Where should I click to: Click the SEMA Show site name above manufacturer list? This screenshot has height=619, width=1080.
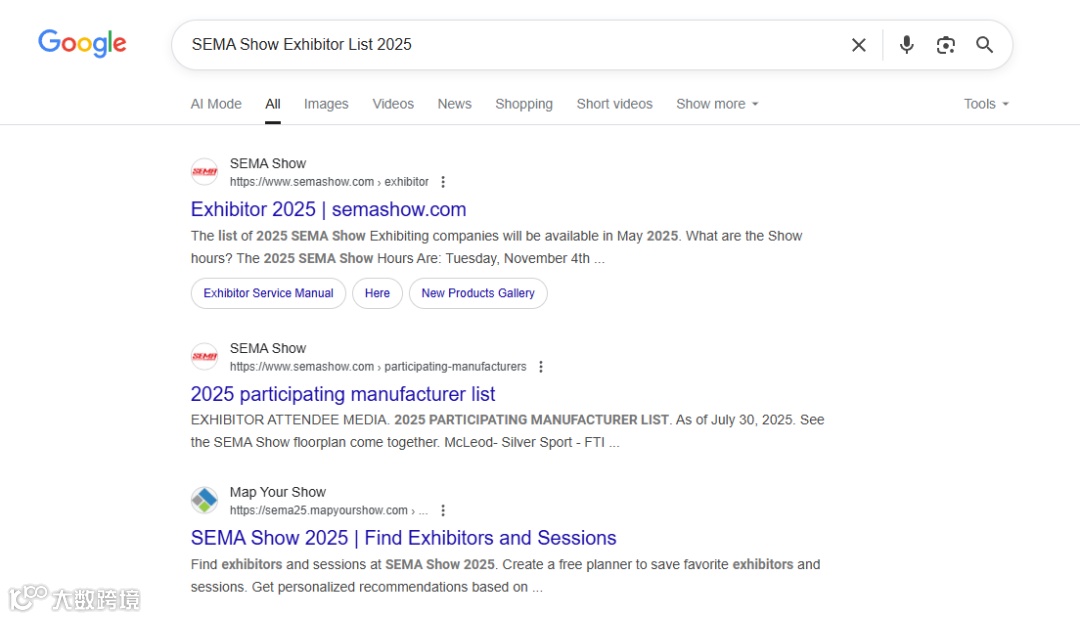pos(268,348)
